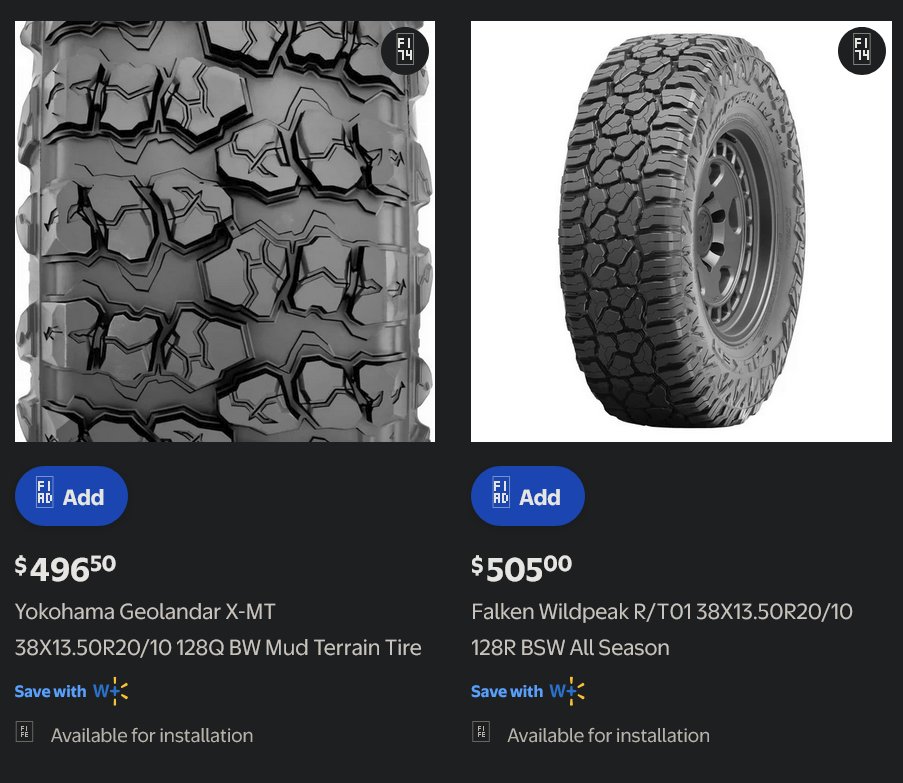Click 'Save with' under the $505.00 tire
Viewport: 903px width, 783px height.
click(507, 691)
